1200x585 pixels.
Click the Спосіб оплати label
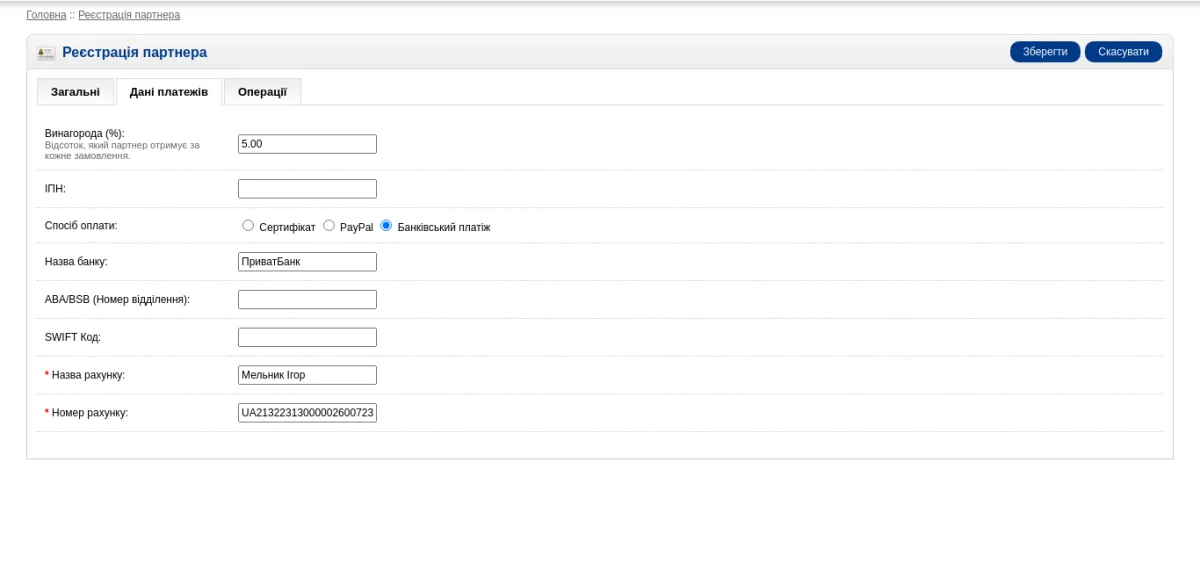click(81, 226)
